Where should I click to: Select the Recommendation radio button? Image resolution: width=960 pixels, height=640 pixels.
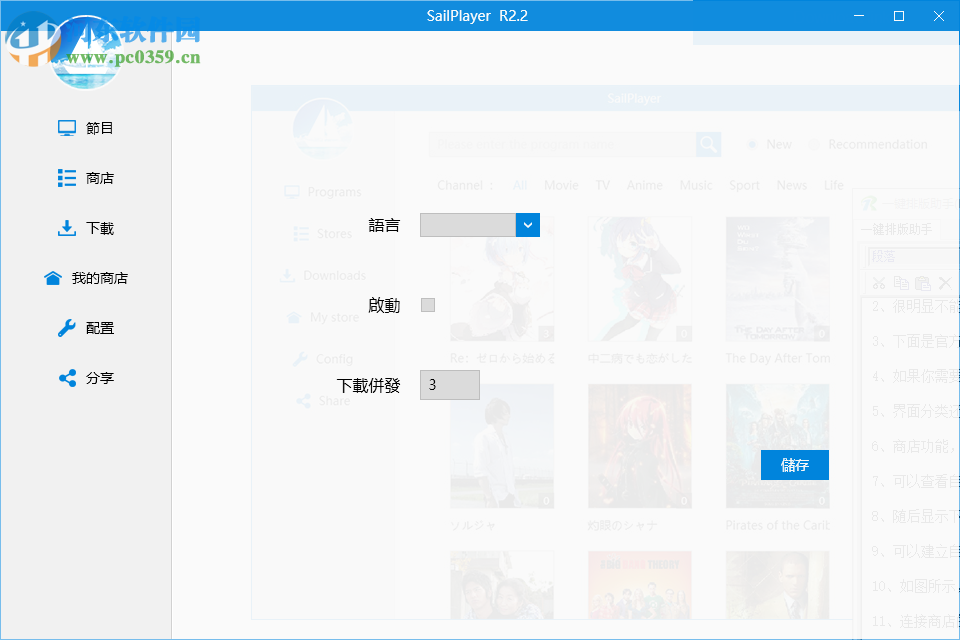[x=815, y=144]
